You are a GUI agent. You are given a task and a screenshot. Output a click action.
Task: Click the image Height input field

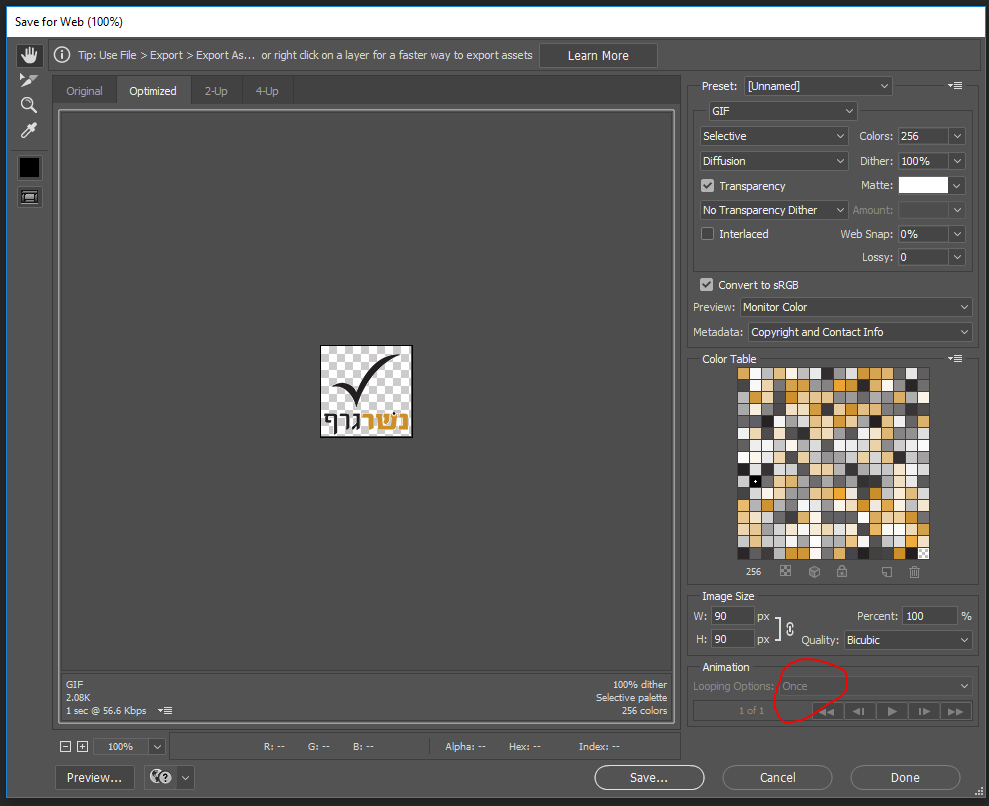point(733,639)
